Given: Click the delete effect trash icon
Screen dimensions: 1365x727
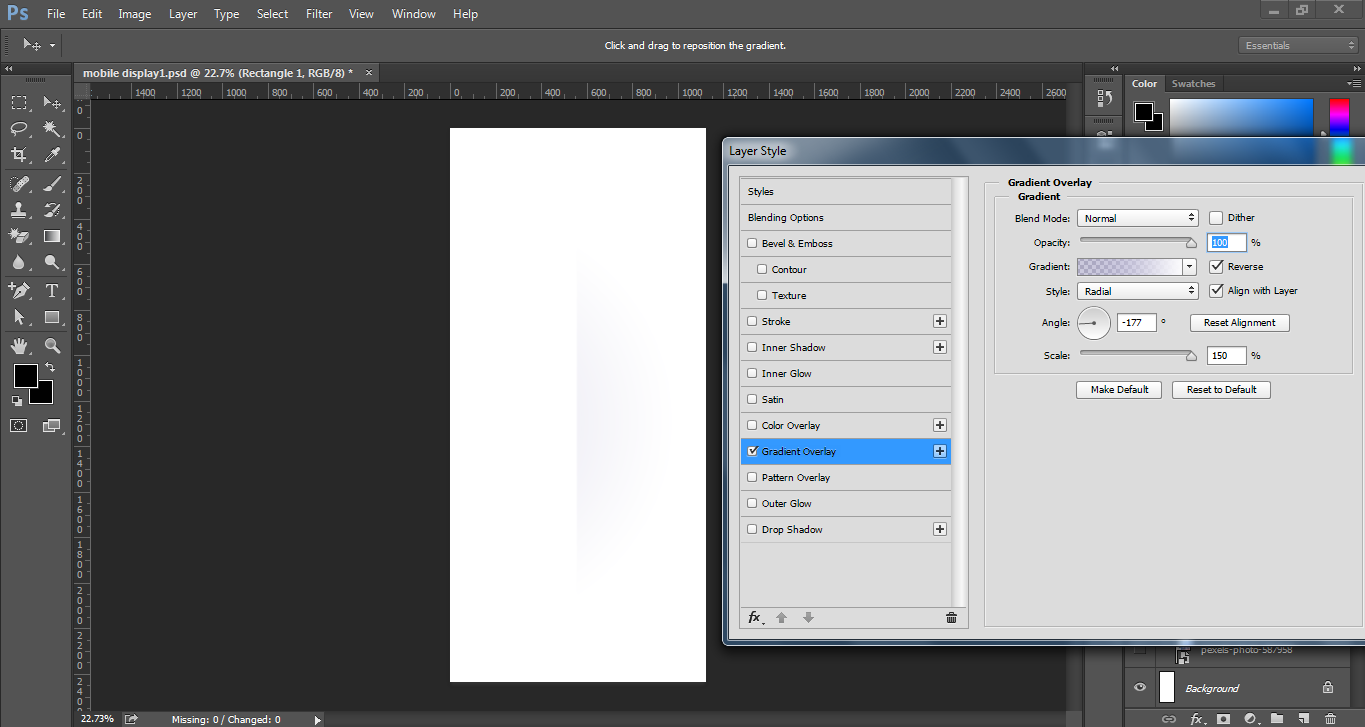Looking at the screenshot, I should [x=951, y=618].
